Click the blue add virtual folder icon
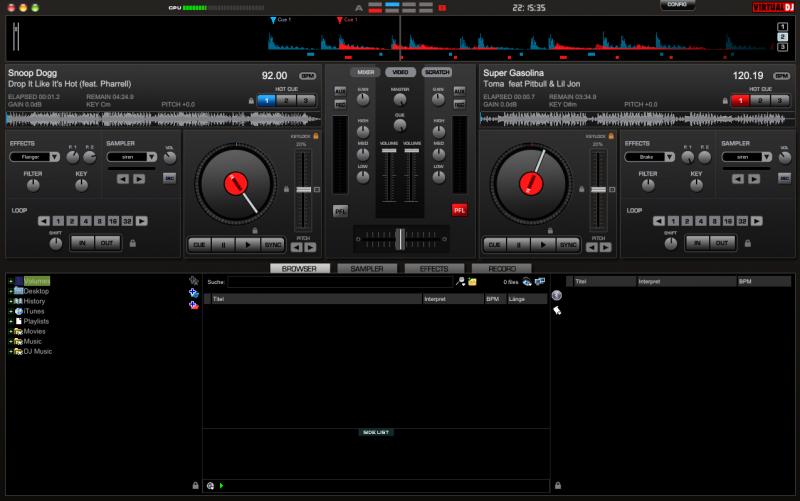This screenshot has width=800, height=501. point(193,293)
